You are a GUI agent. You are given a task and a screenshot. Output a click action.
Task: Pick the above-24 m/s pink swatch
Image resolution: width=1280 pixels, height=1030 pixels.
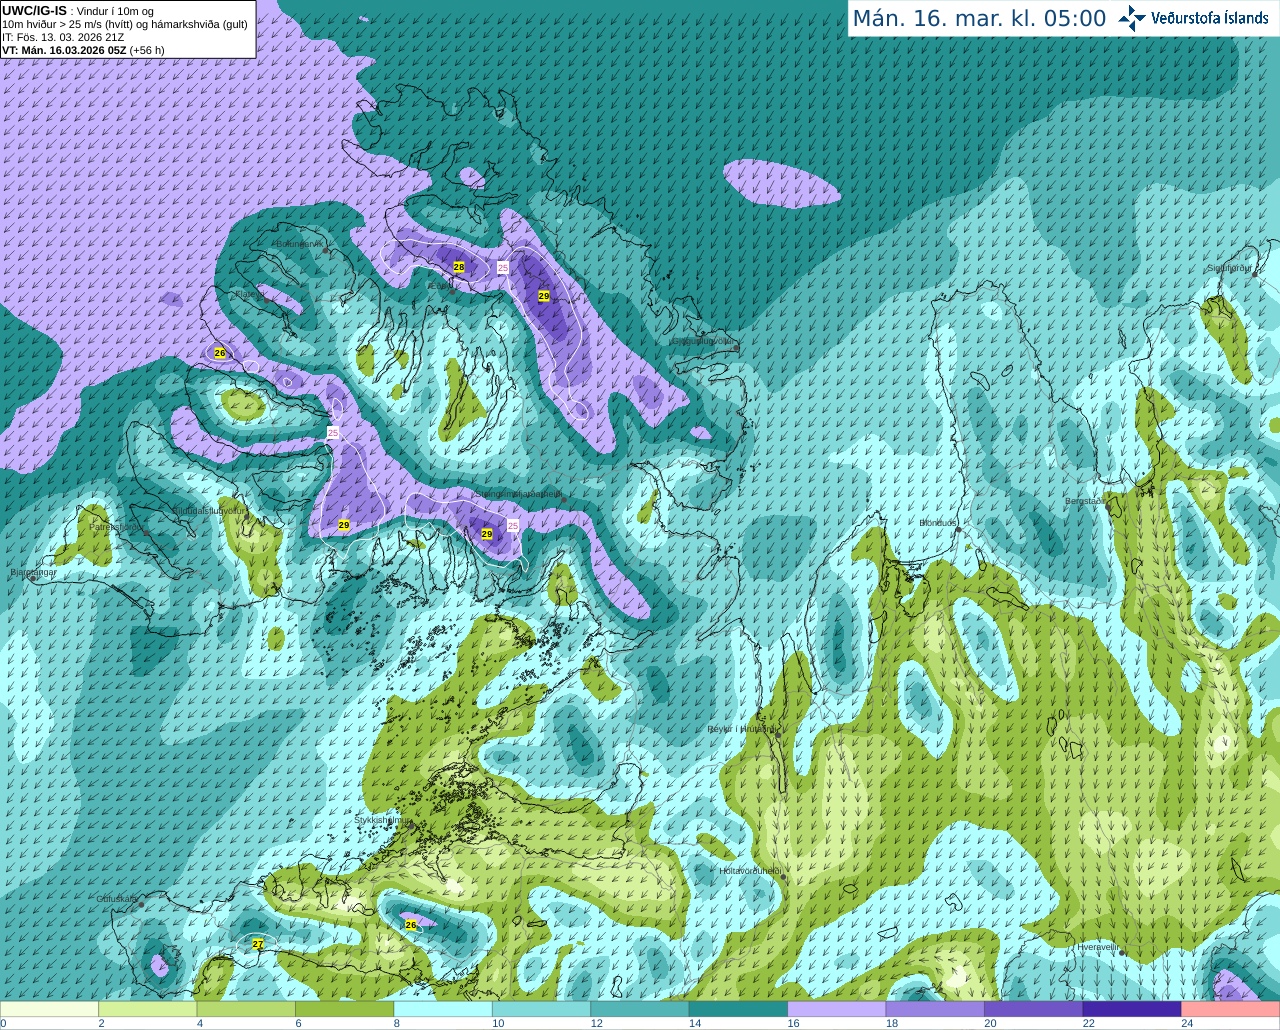tap(1231, 1009)
